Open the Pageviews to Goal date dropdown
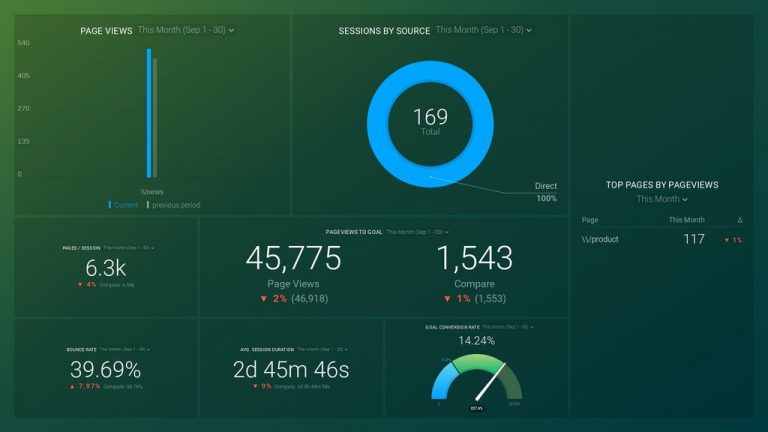768x432 pixels. 417,232
